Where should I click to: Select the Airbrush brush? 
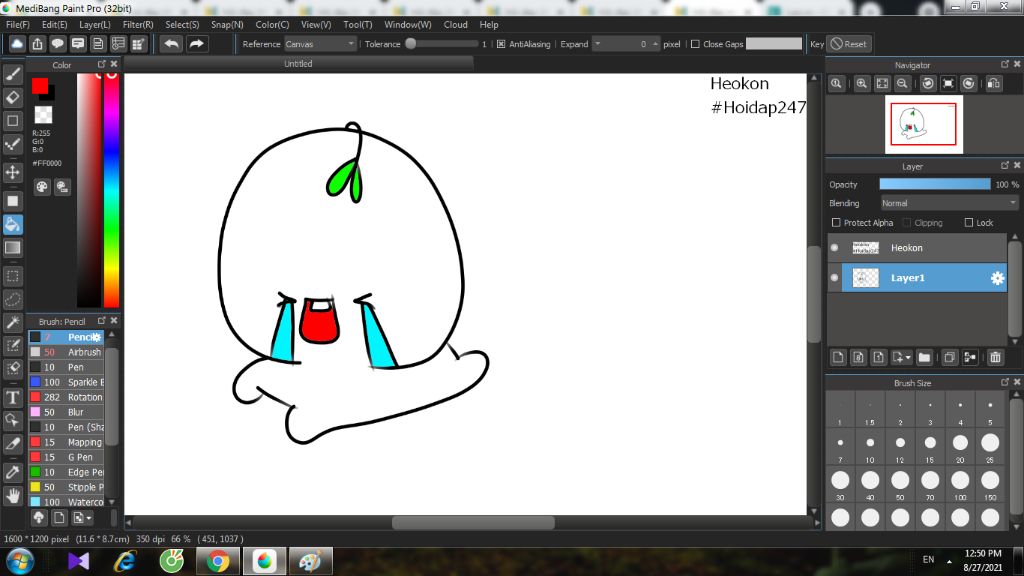(66, 352)
